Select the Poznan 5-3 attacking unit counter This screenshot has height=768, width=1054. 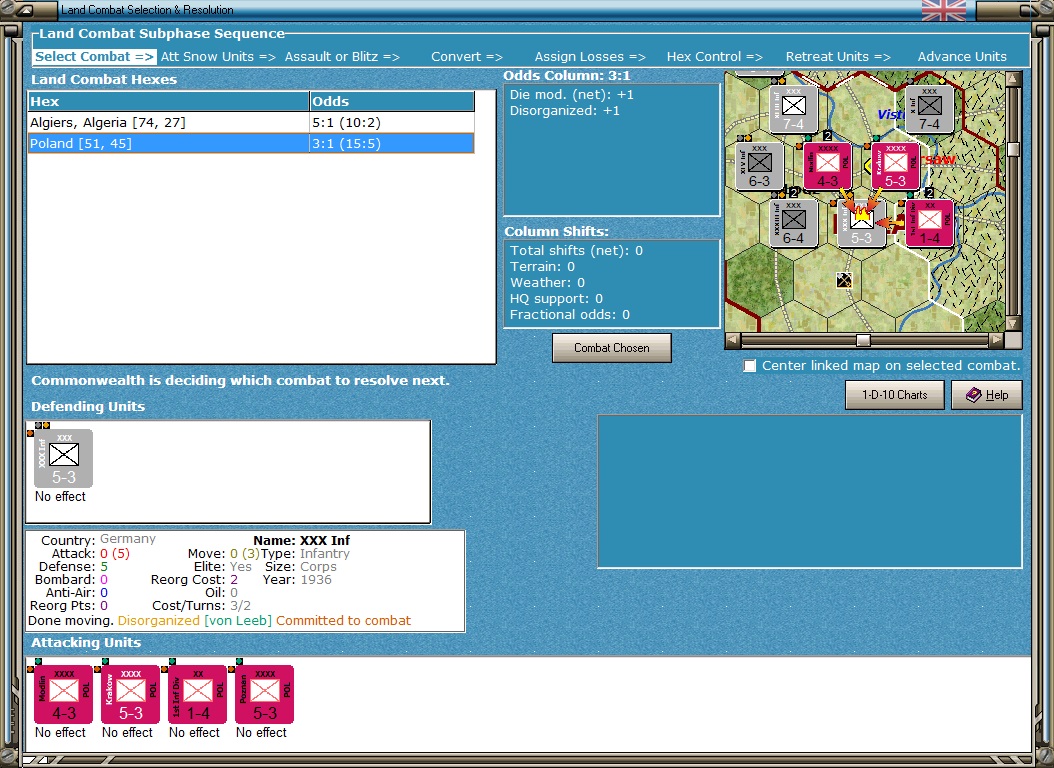click(265, 695)
